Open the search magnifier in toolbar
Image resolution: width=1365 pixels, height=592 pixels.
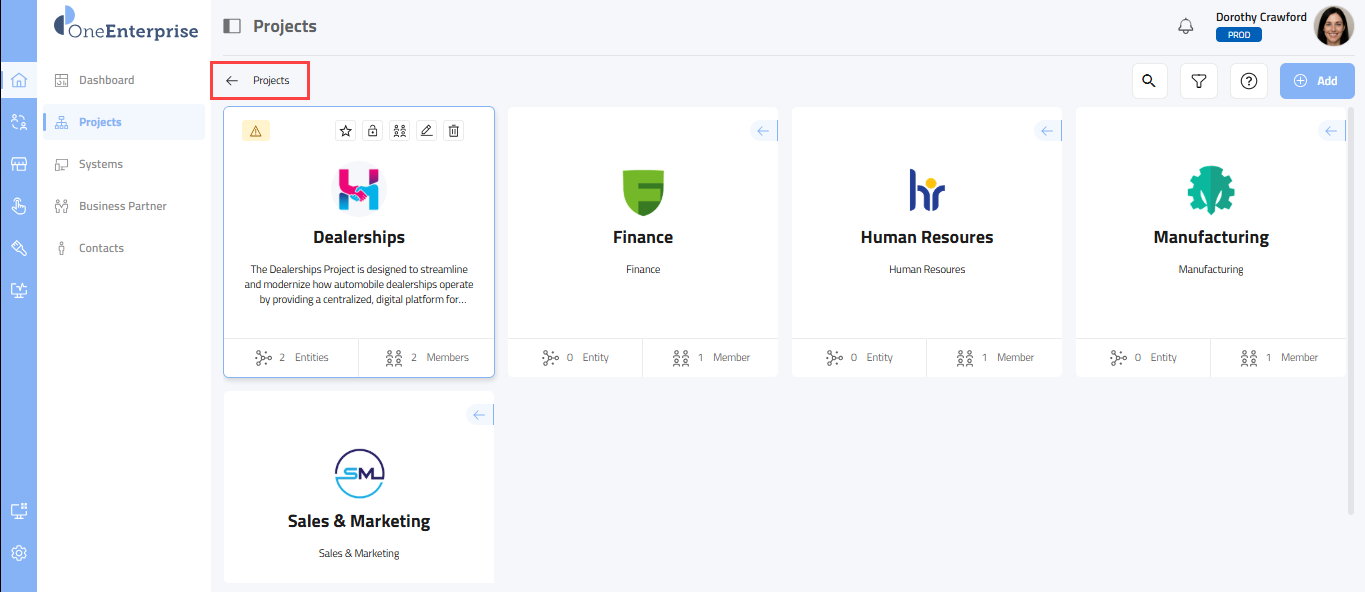[1149, 81]
